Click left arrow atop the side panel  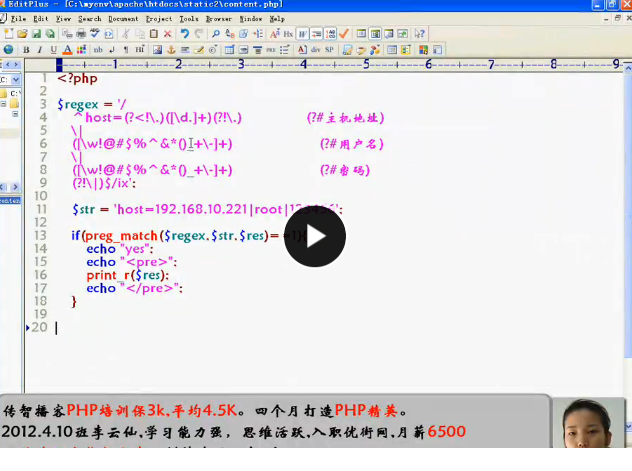7,64
